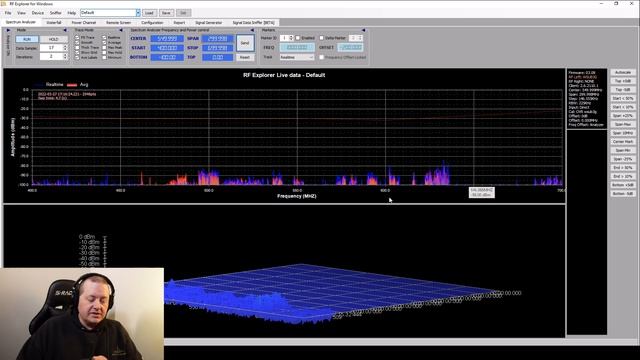Image resolution: width=640 pixels, height=360 pixels.
Task: Click the Load preset button
Action: click(x=149, y=13)
